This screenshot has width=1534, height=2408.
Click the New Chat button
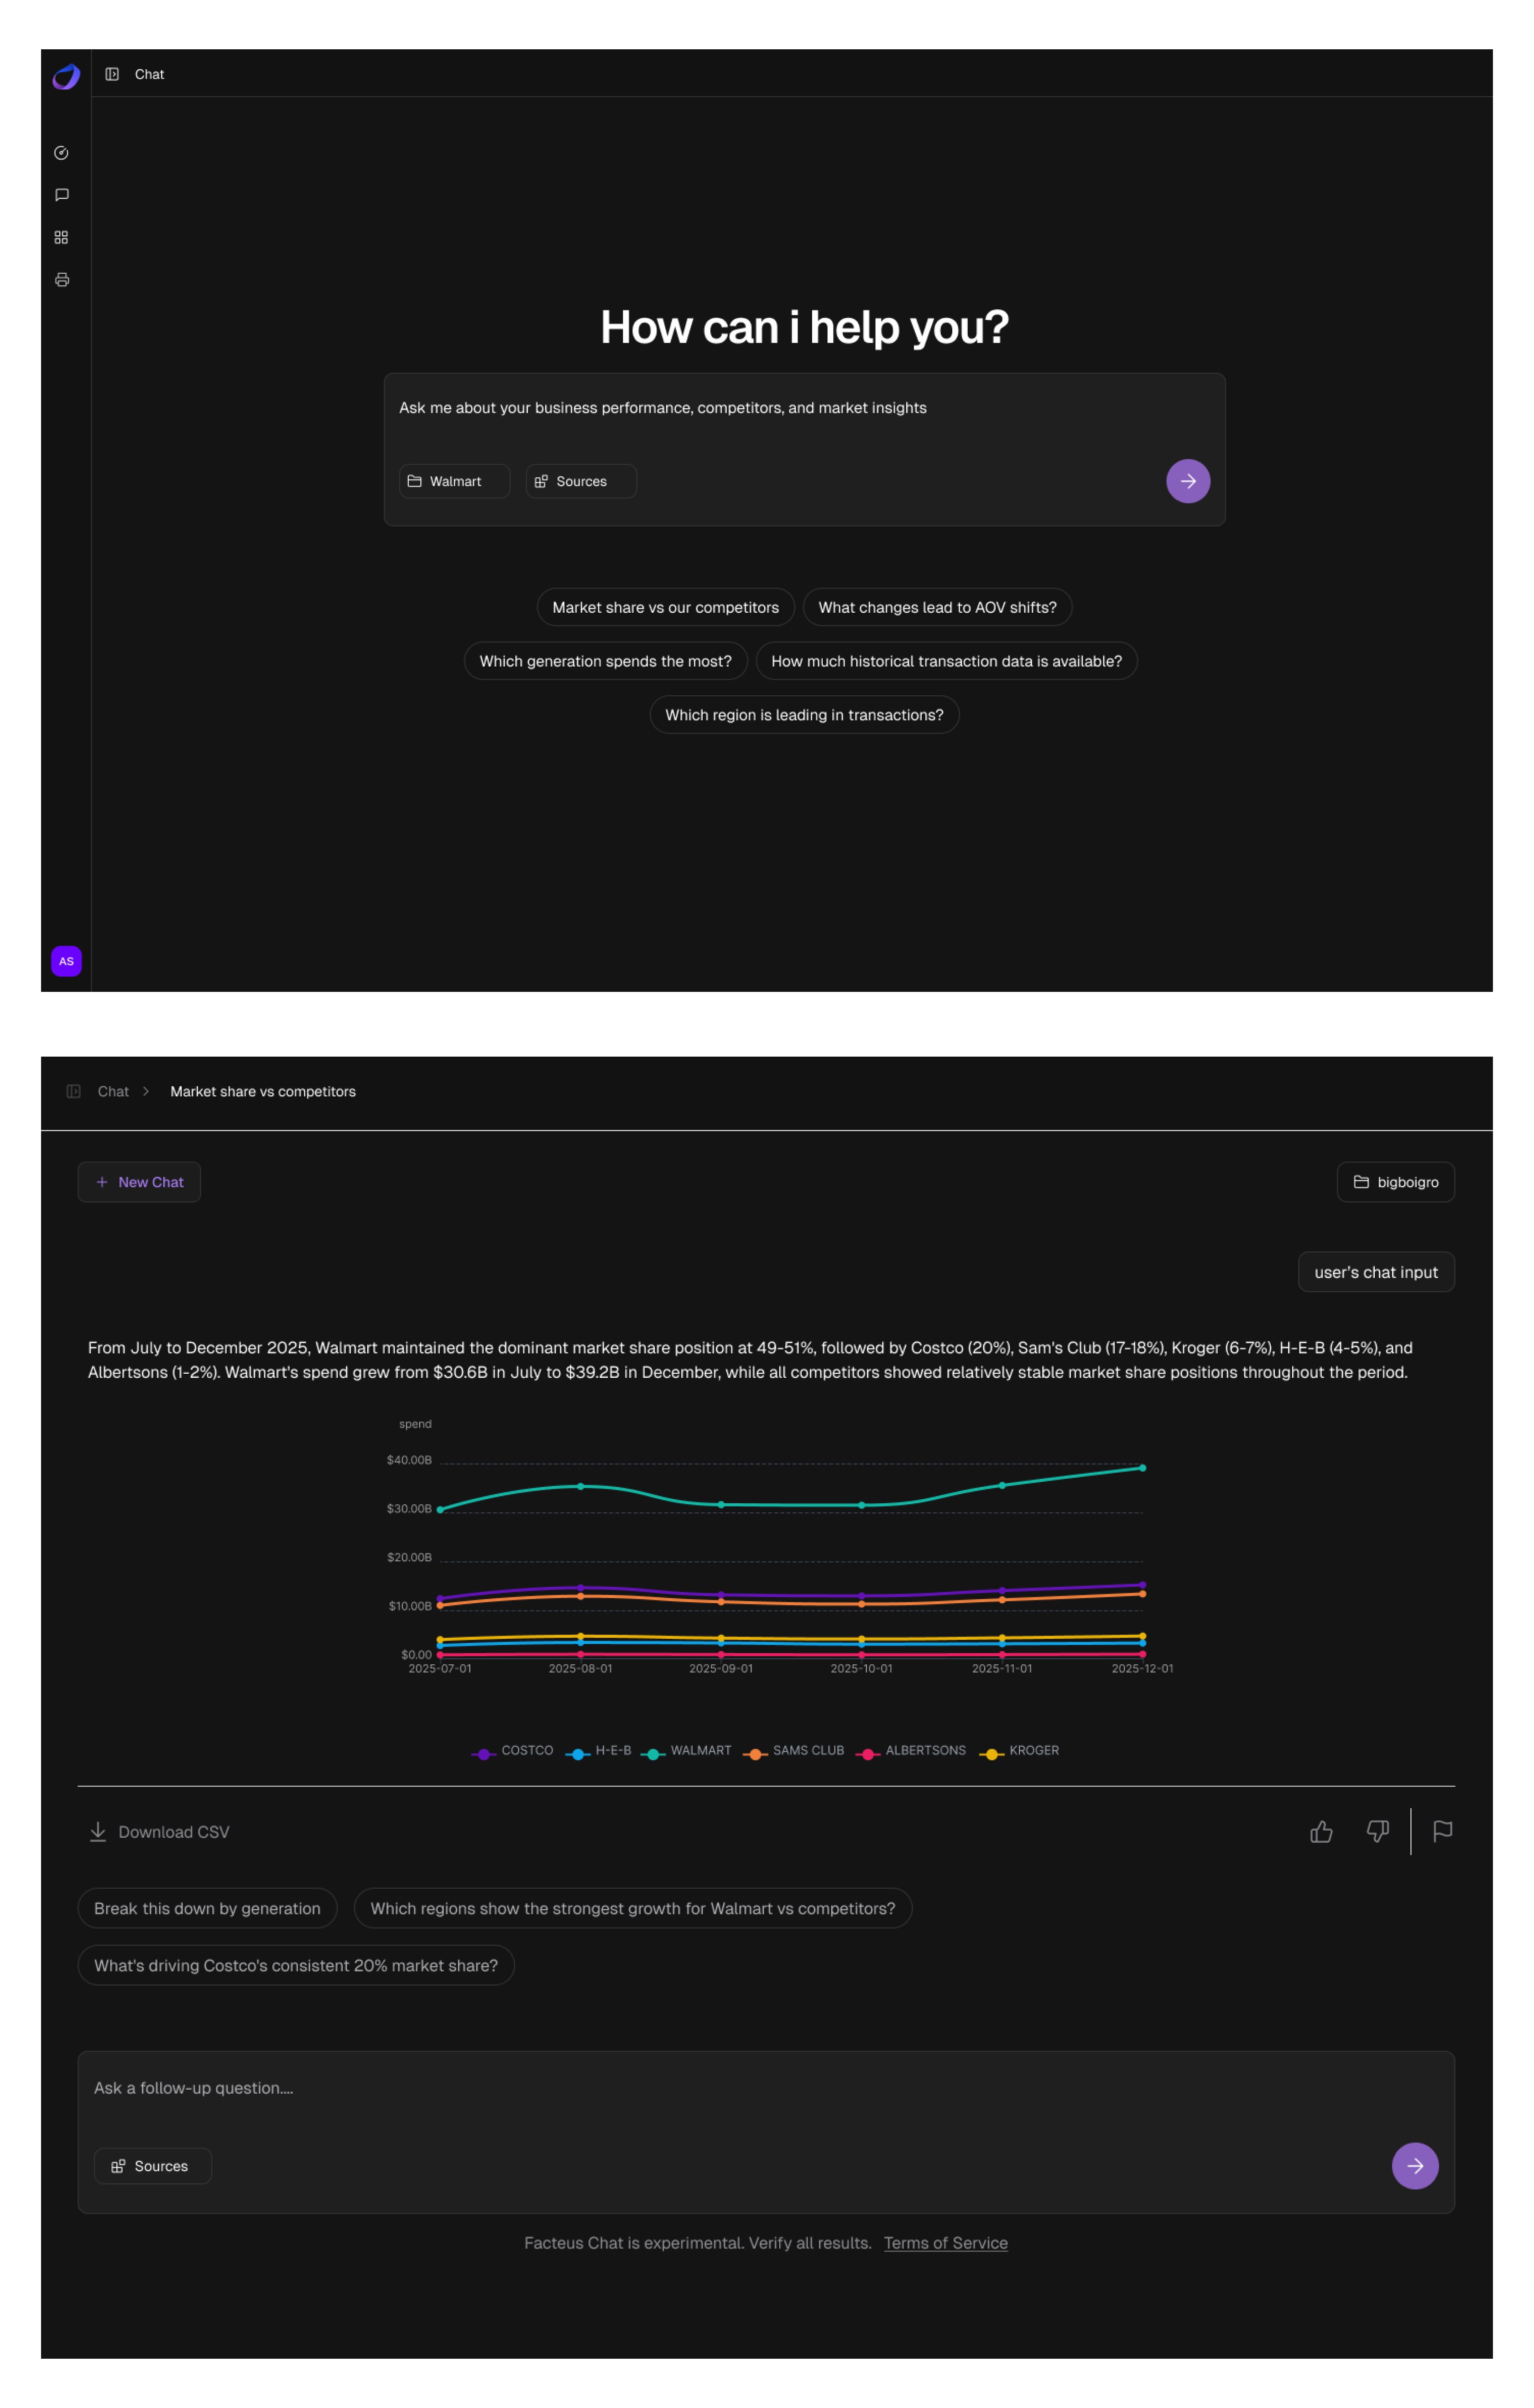click(x=139, y=1182)
